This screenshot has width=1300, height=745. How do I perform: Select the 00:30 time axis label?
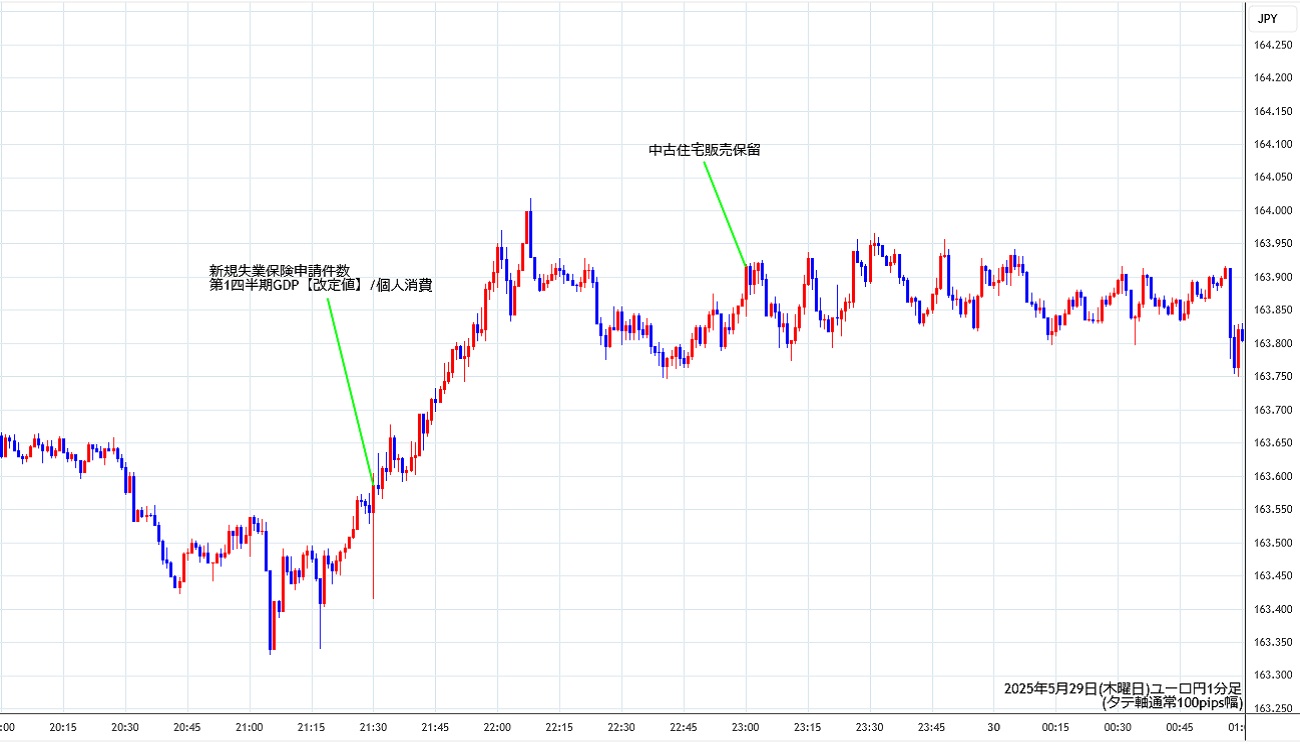point(1117,727)
